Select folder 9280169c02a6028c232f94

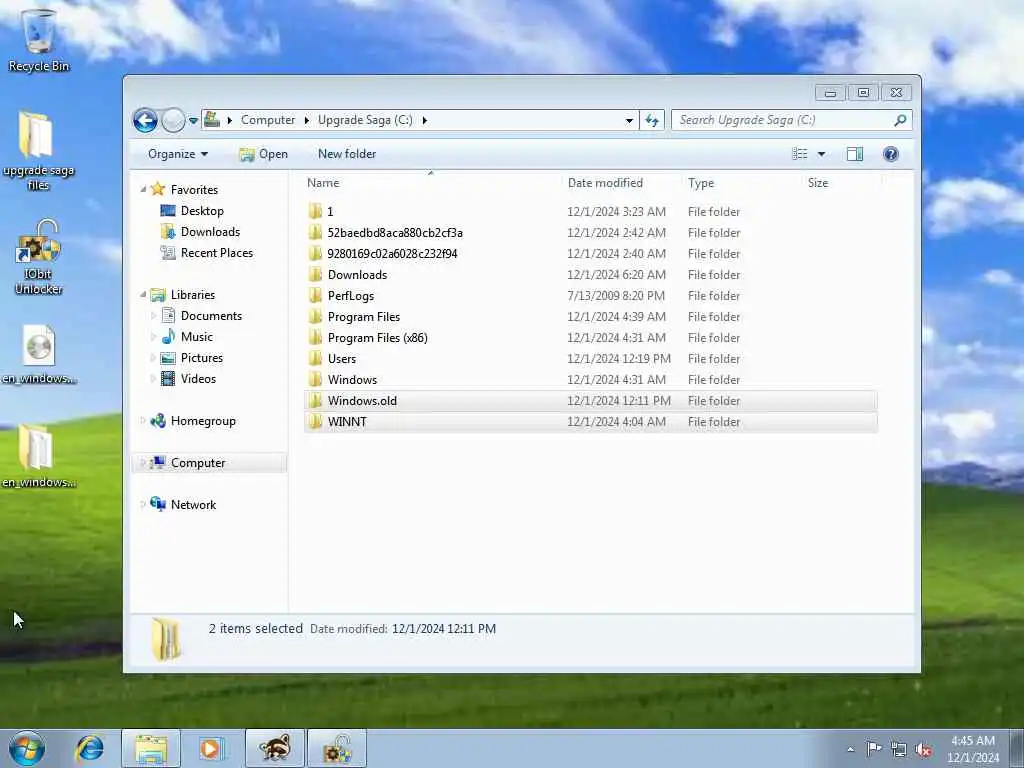(x=590, y=253)
